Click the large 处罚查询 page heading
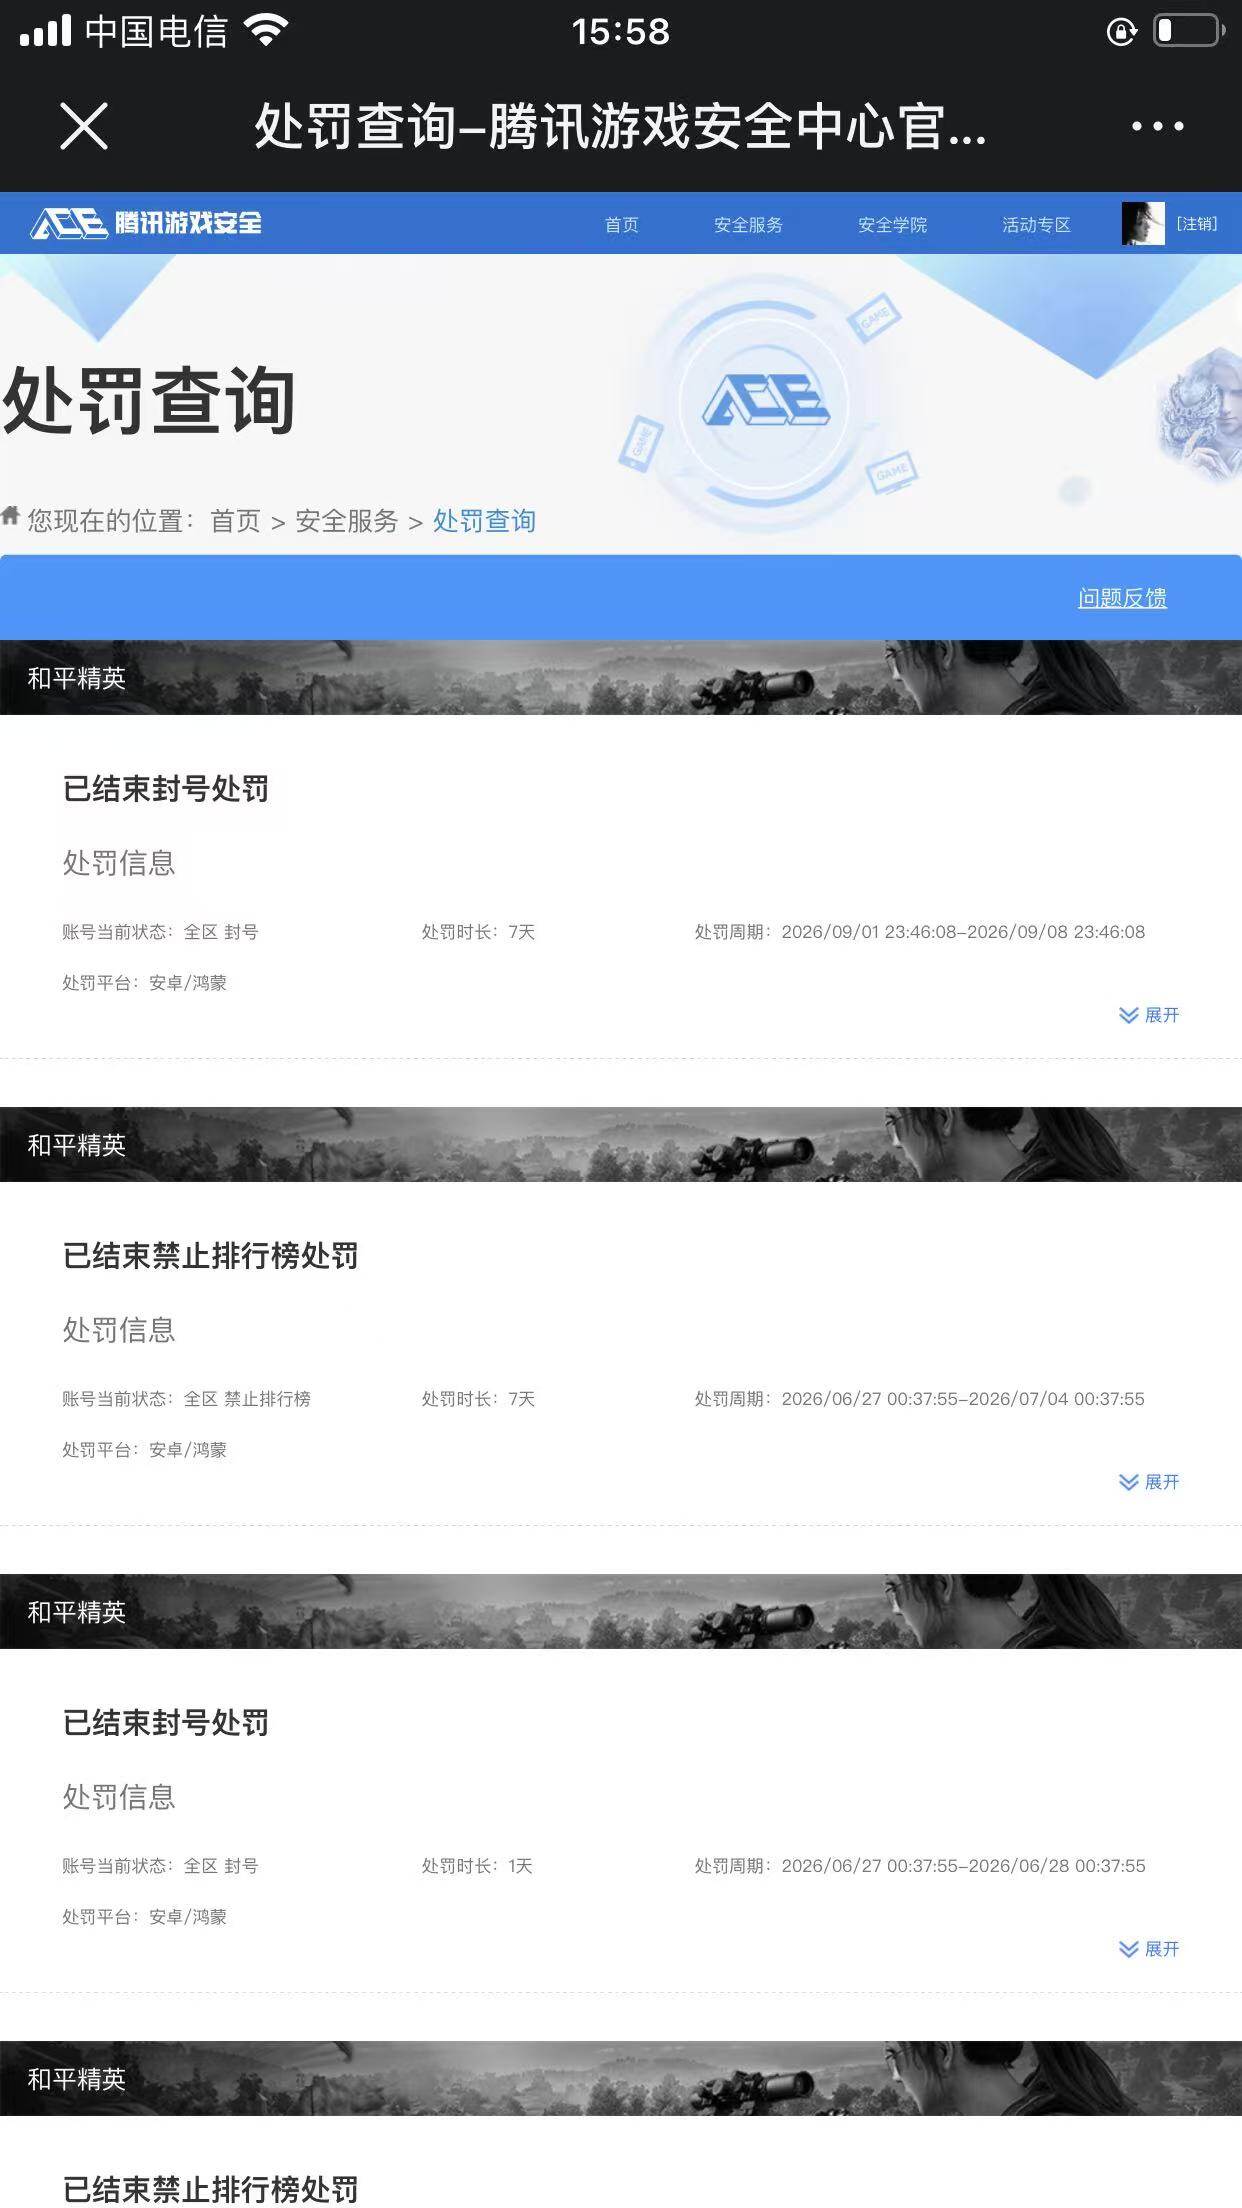 click(x=148, y=401)
